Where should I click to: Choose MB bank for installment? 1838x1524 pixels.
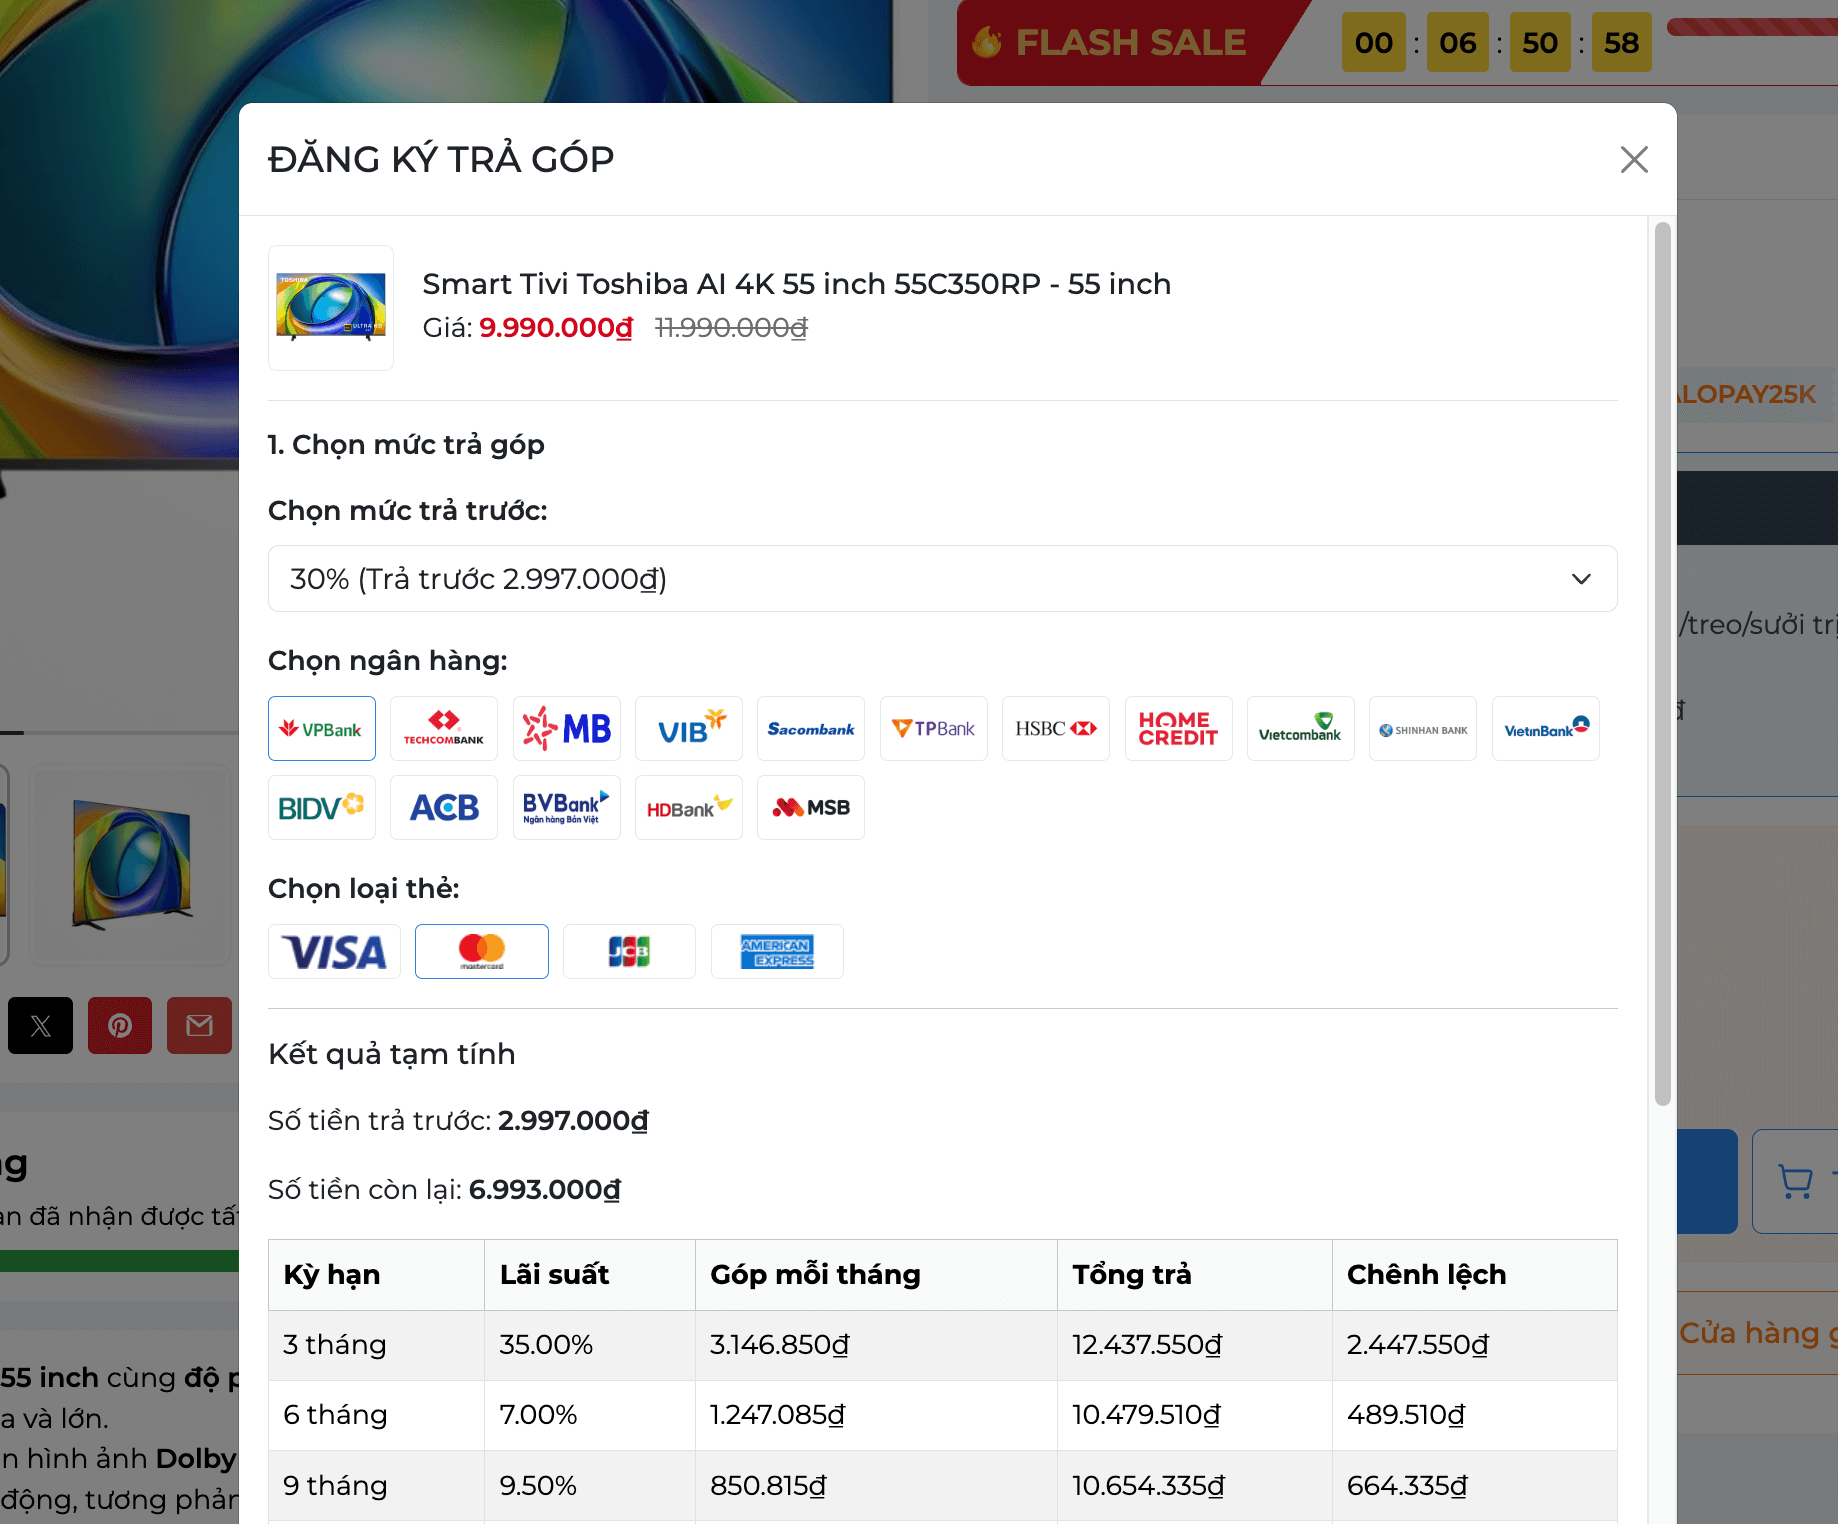pos(566,728)
